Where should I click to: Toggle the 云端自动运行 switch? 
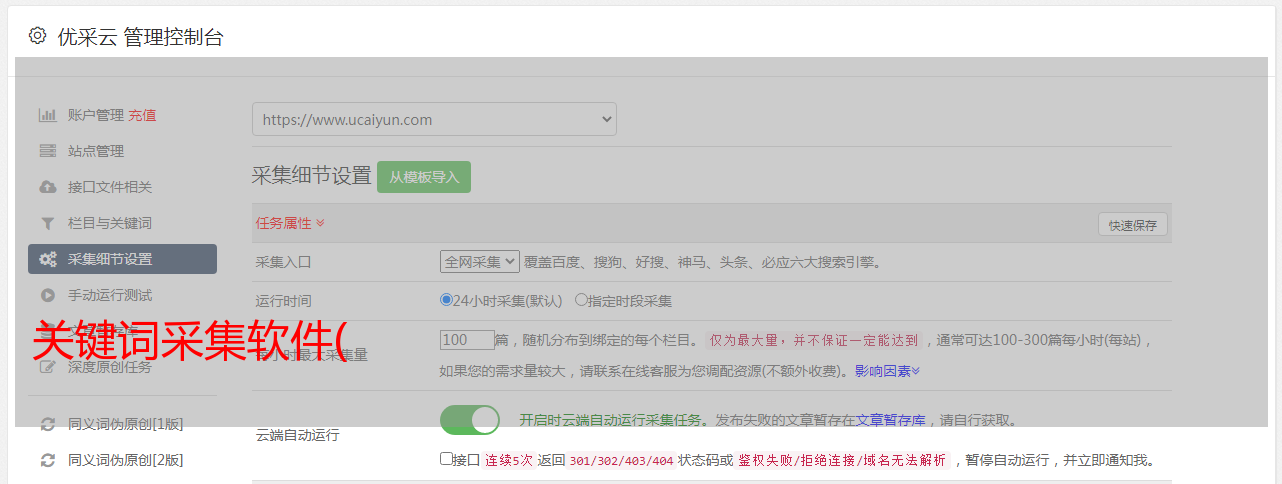(470, 420)
